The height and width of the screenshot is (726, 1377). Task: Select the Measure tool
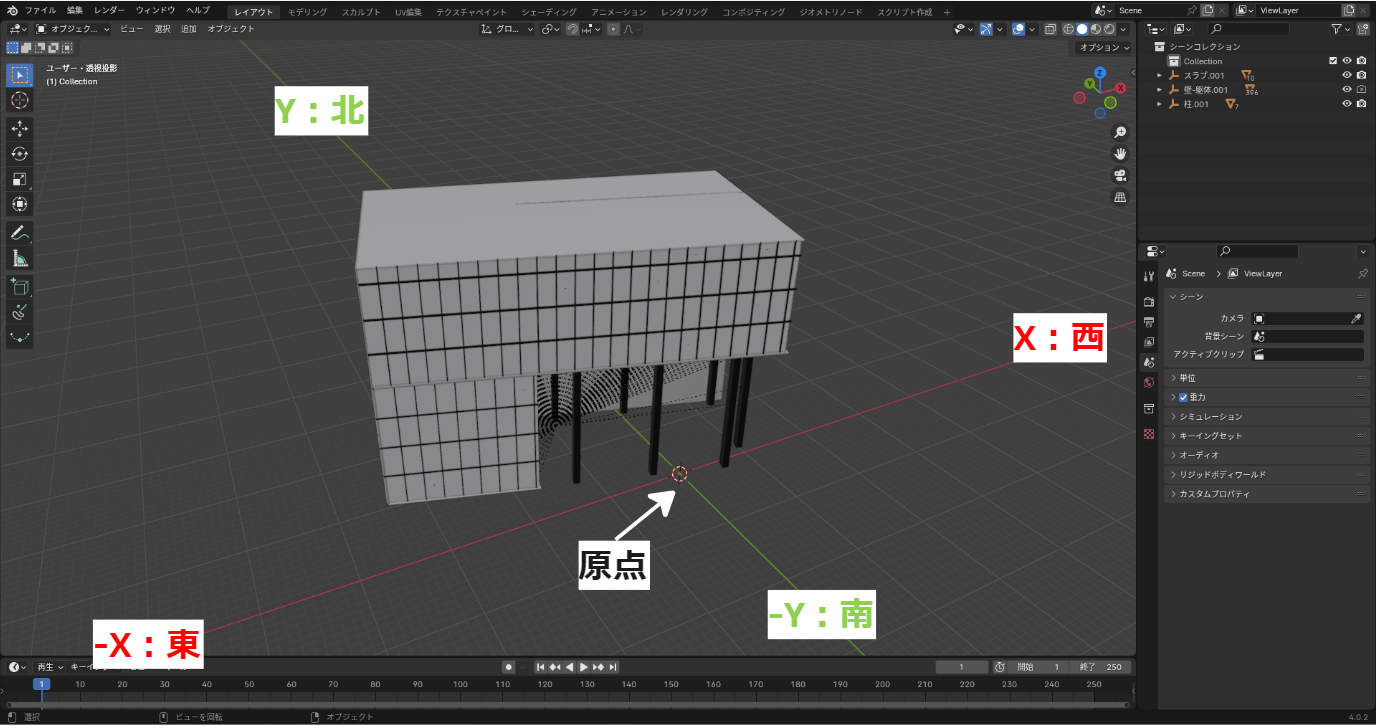[x=19, y=258]
